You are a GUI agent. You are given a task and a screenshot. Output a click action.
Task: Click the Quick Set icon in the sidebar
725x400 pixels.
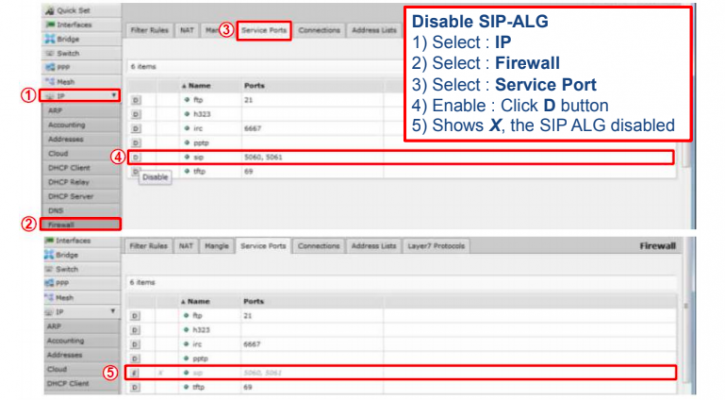(51, 12)
